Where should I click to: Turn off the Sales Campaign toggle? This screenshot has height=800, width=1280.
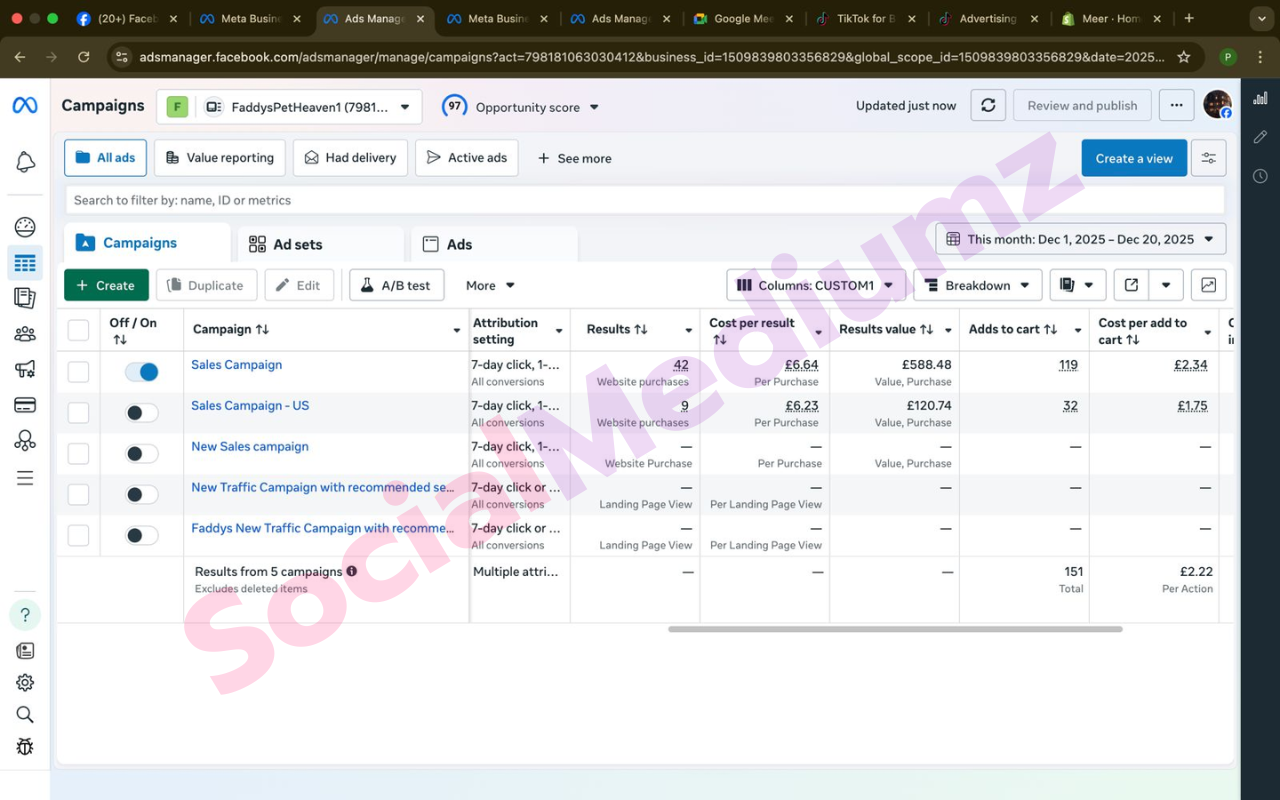pos(142,372)
